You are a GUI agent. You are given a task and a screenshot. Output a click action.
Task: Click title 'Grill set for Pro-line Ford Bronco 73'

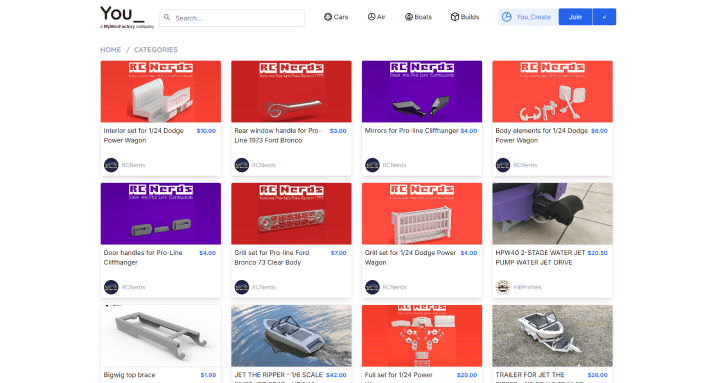tap(272, 257)
